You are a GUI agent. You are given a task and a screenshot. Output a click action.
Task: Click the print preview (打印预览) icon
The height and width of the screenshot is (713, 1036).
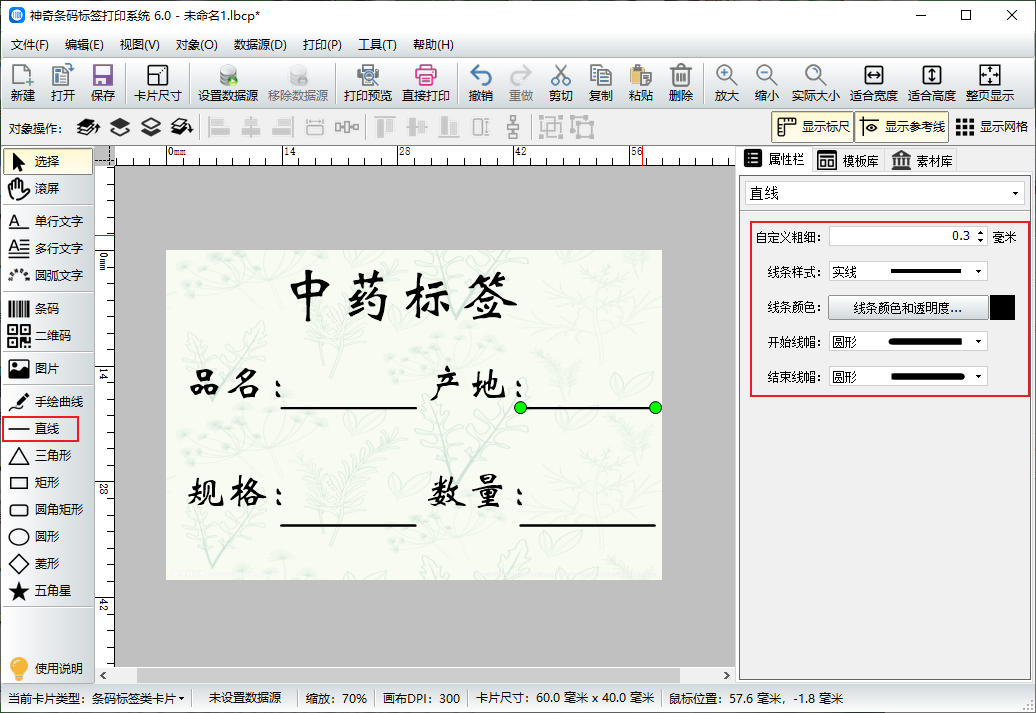367,83
